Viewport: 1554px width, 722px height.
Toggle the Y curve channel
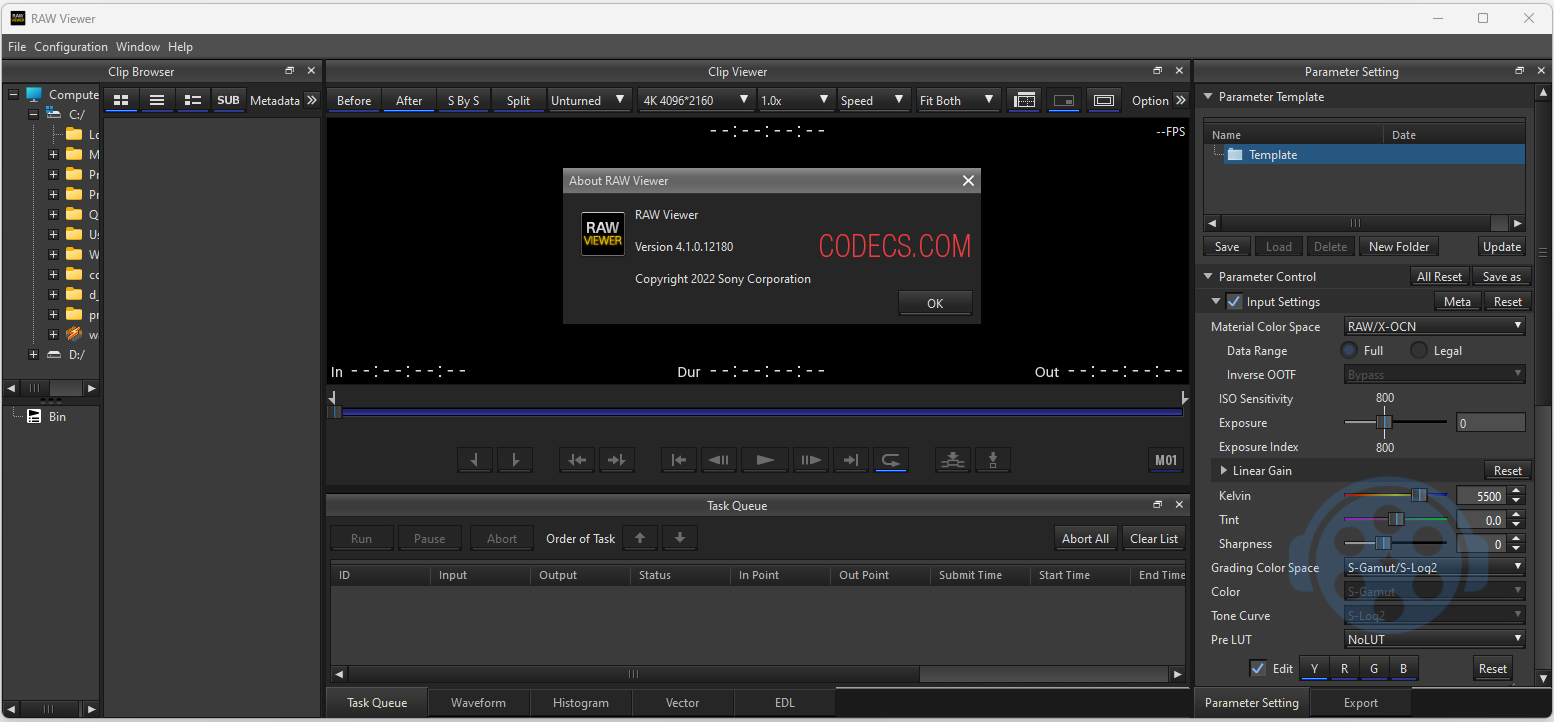(x=1314, y=669)
